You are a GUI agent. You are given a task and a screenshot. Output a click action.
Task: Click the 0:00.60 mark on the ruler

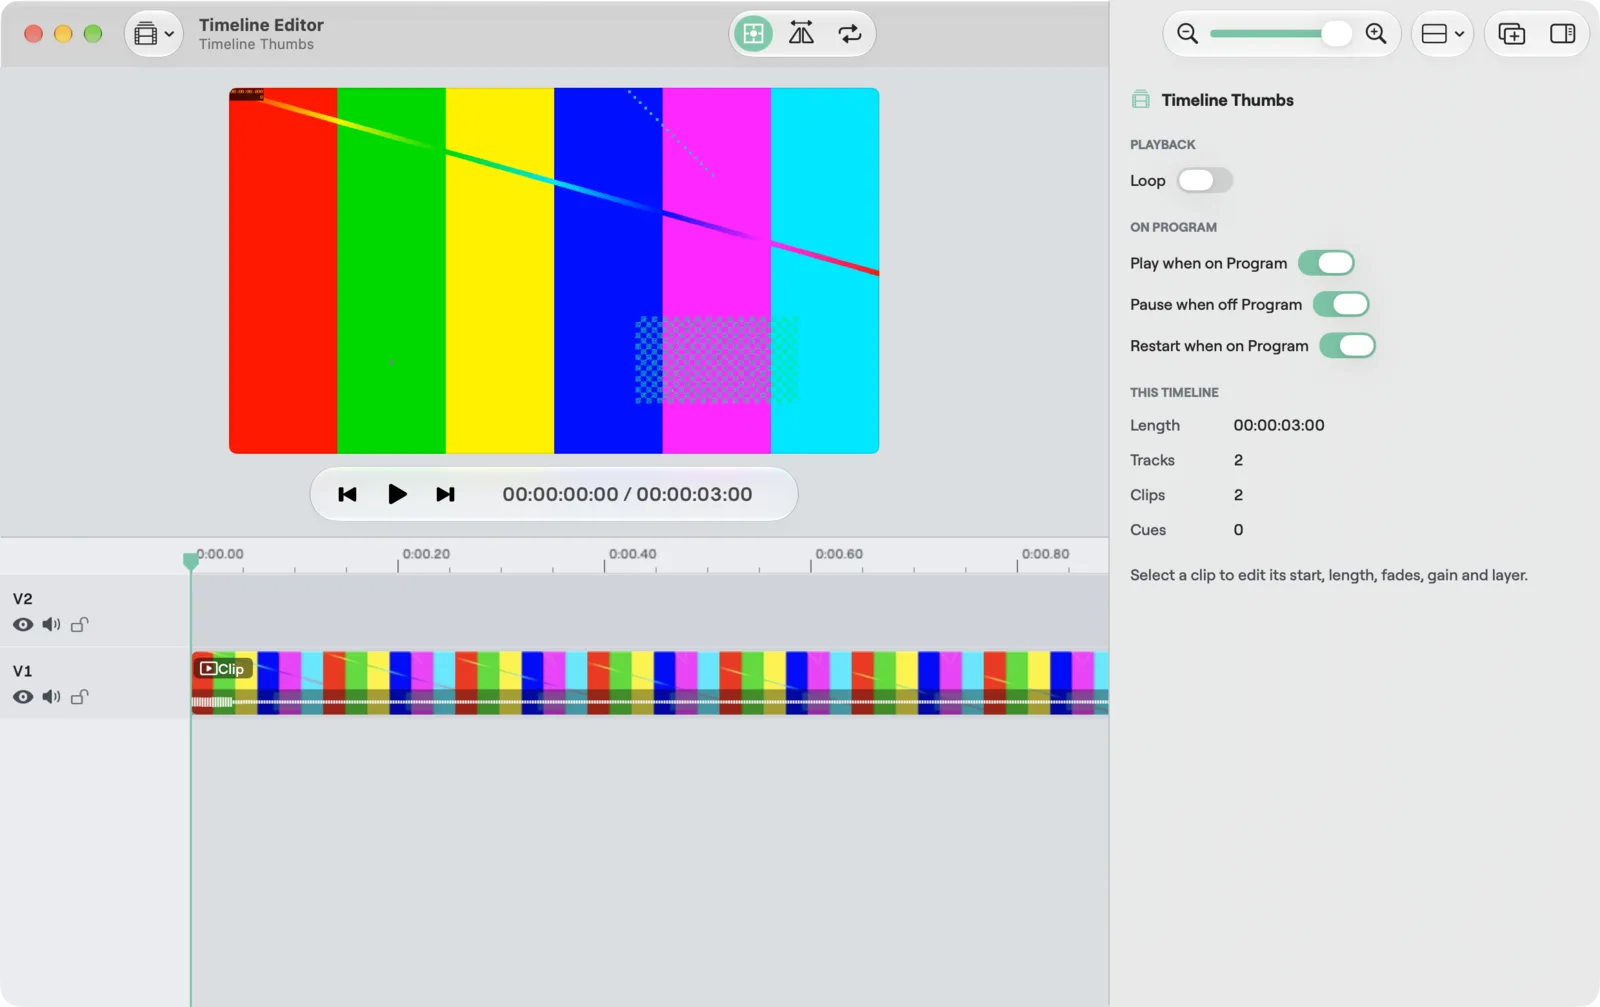(839, 554)
